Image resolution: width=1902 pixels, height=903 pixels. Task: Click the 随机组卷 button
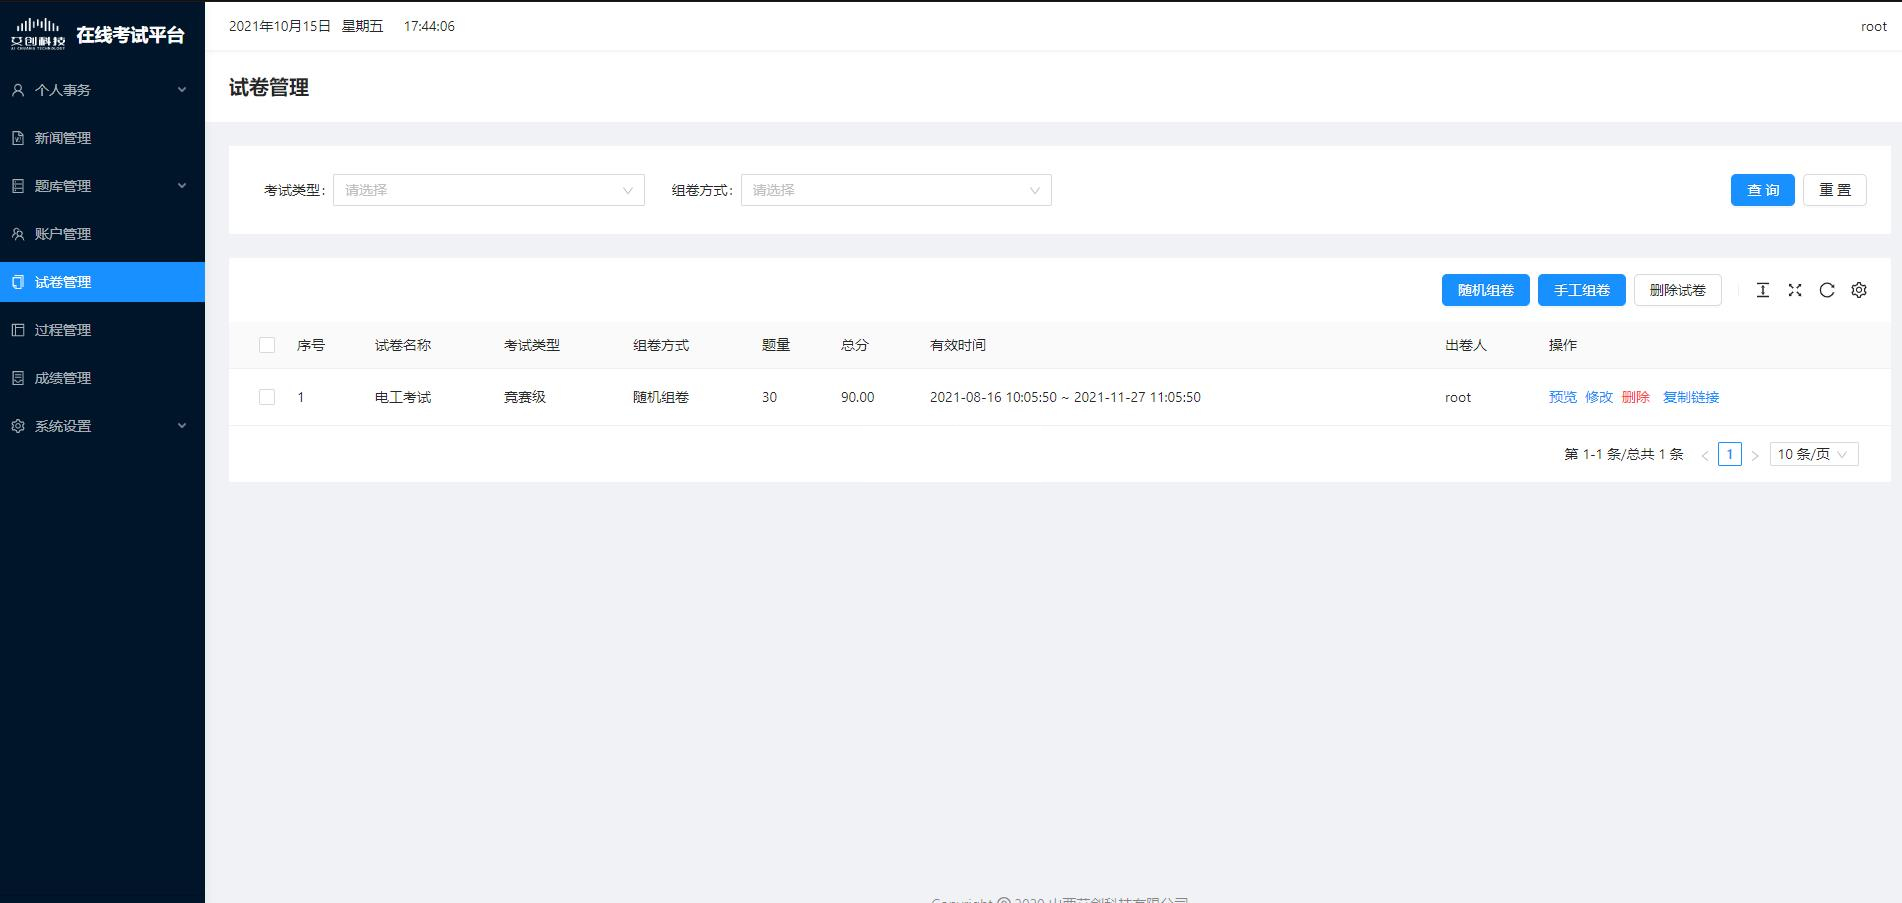(x=1486, y=290)
